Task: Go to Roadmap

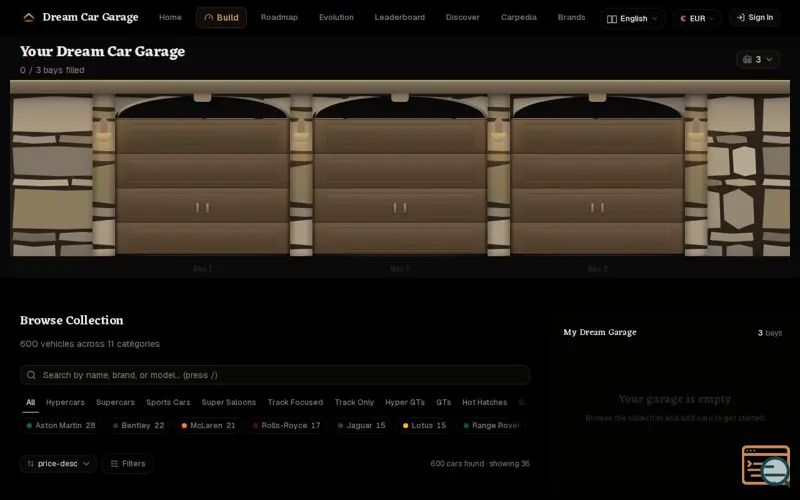Action: [x=279, y=17]
